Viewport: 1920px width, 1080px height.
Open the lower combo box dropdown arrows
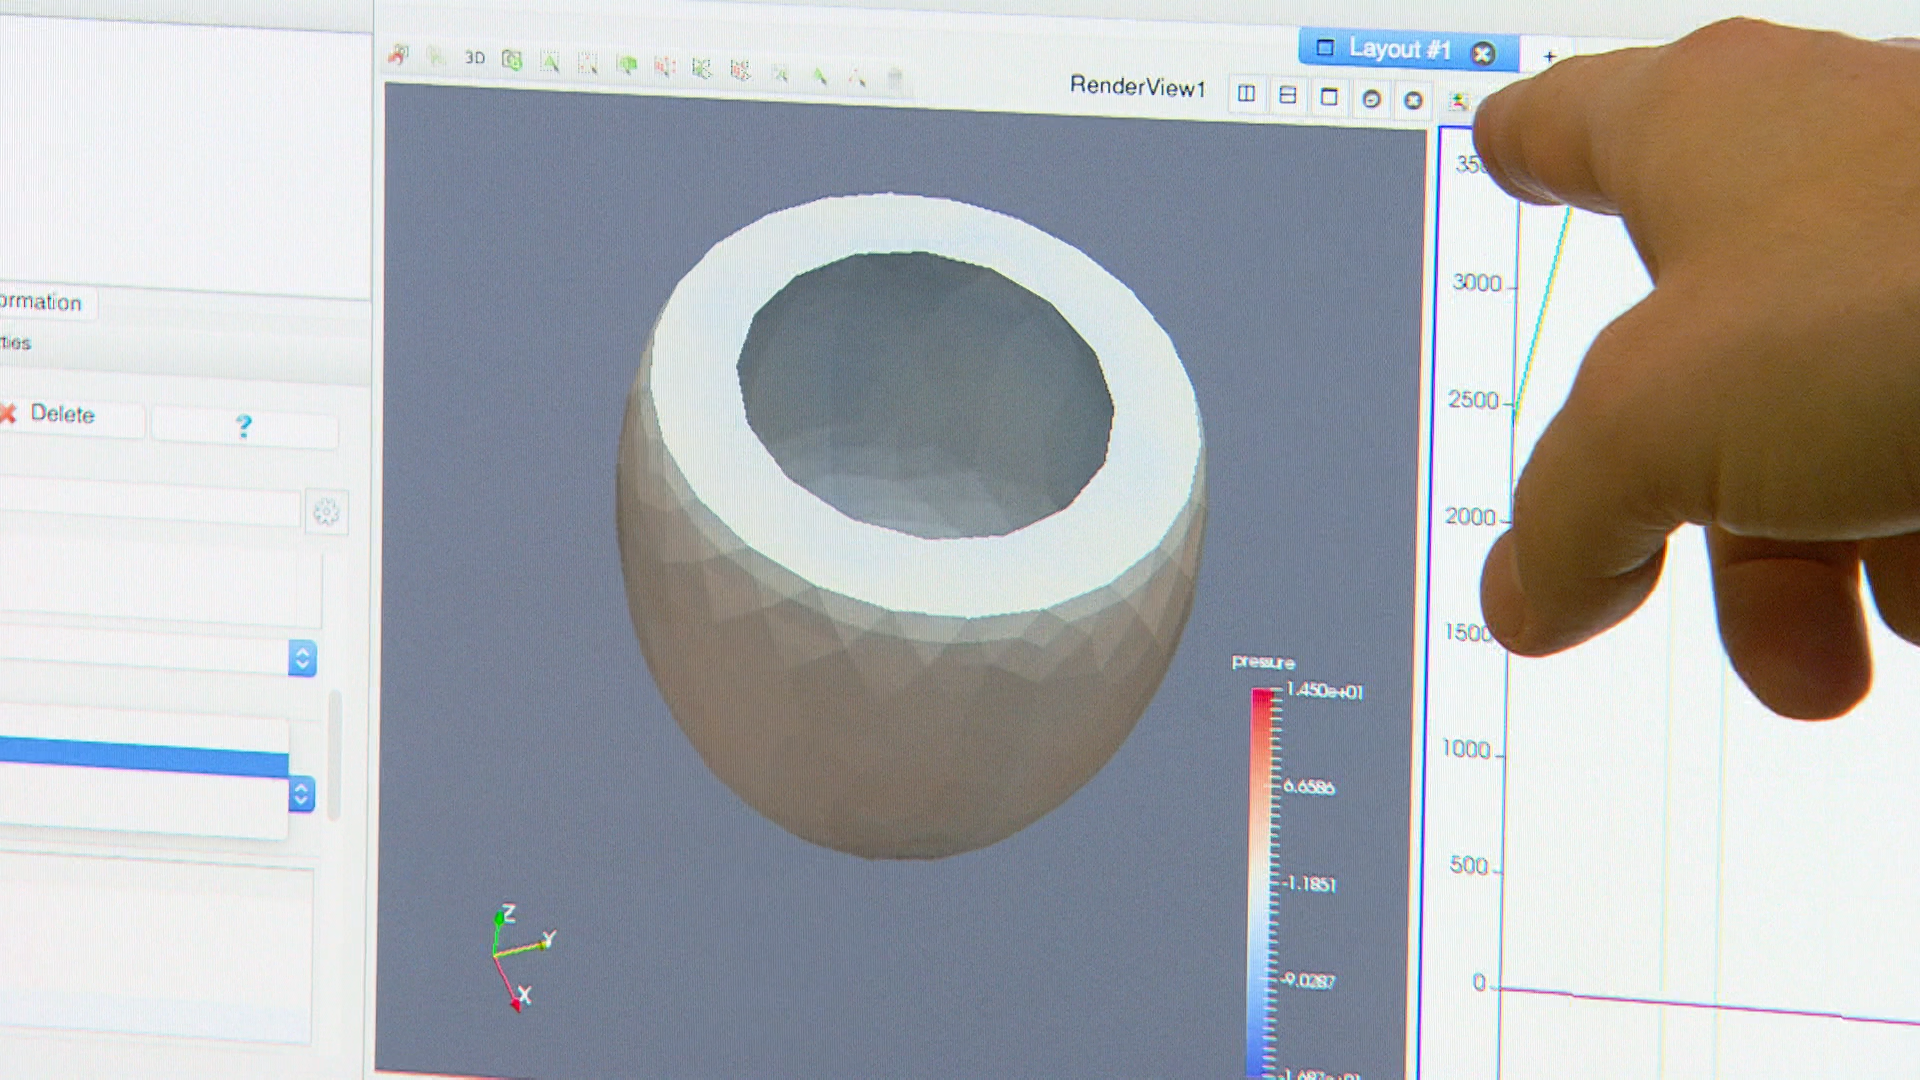(301, 794)
